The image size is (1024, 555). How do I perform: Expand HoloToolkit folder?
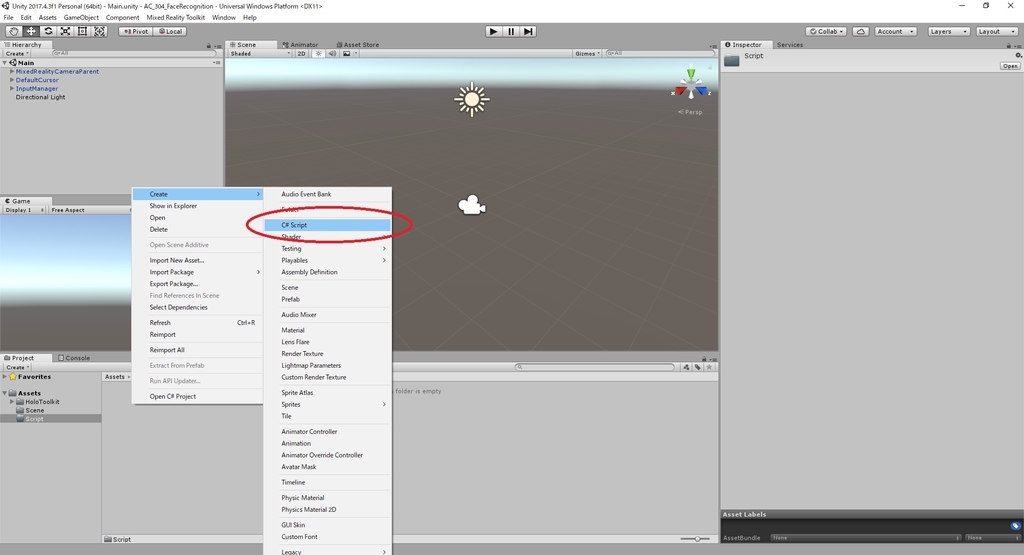(12, 402)
